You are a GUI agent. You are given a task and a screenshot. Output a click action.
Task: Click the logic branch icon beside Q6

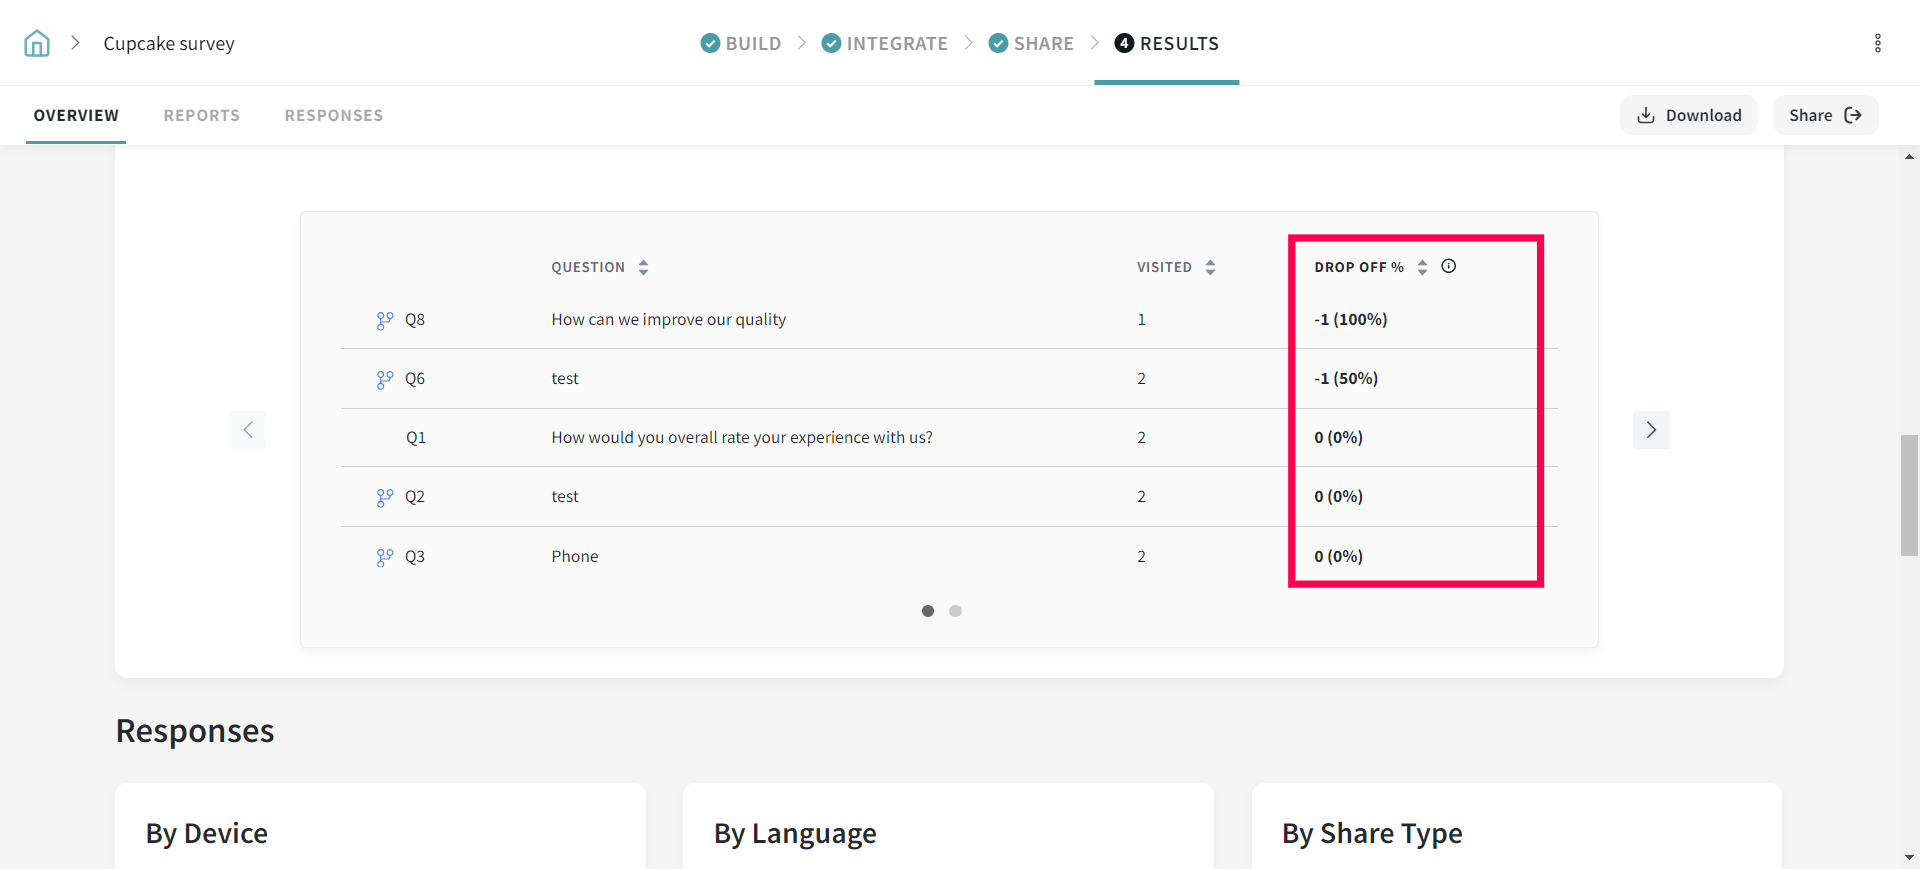click(385, 379)
